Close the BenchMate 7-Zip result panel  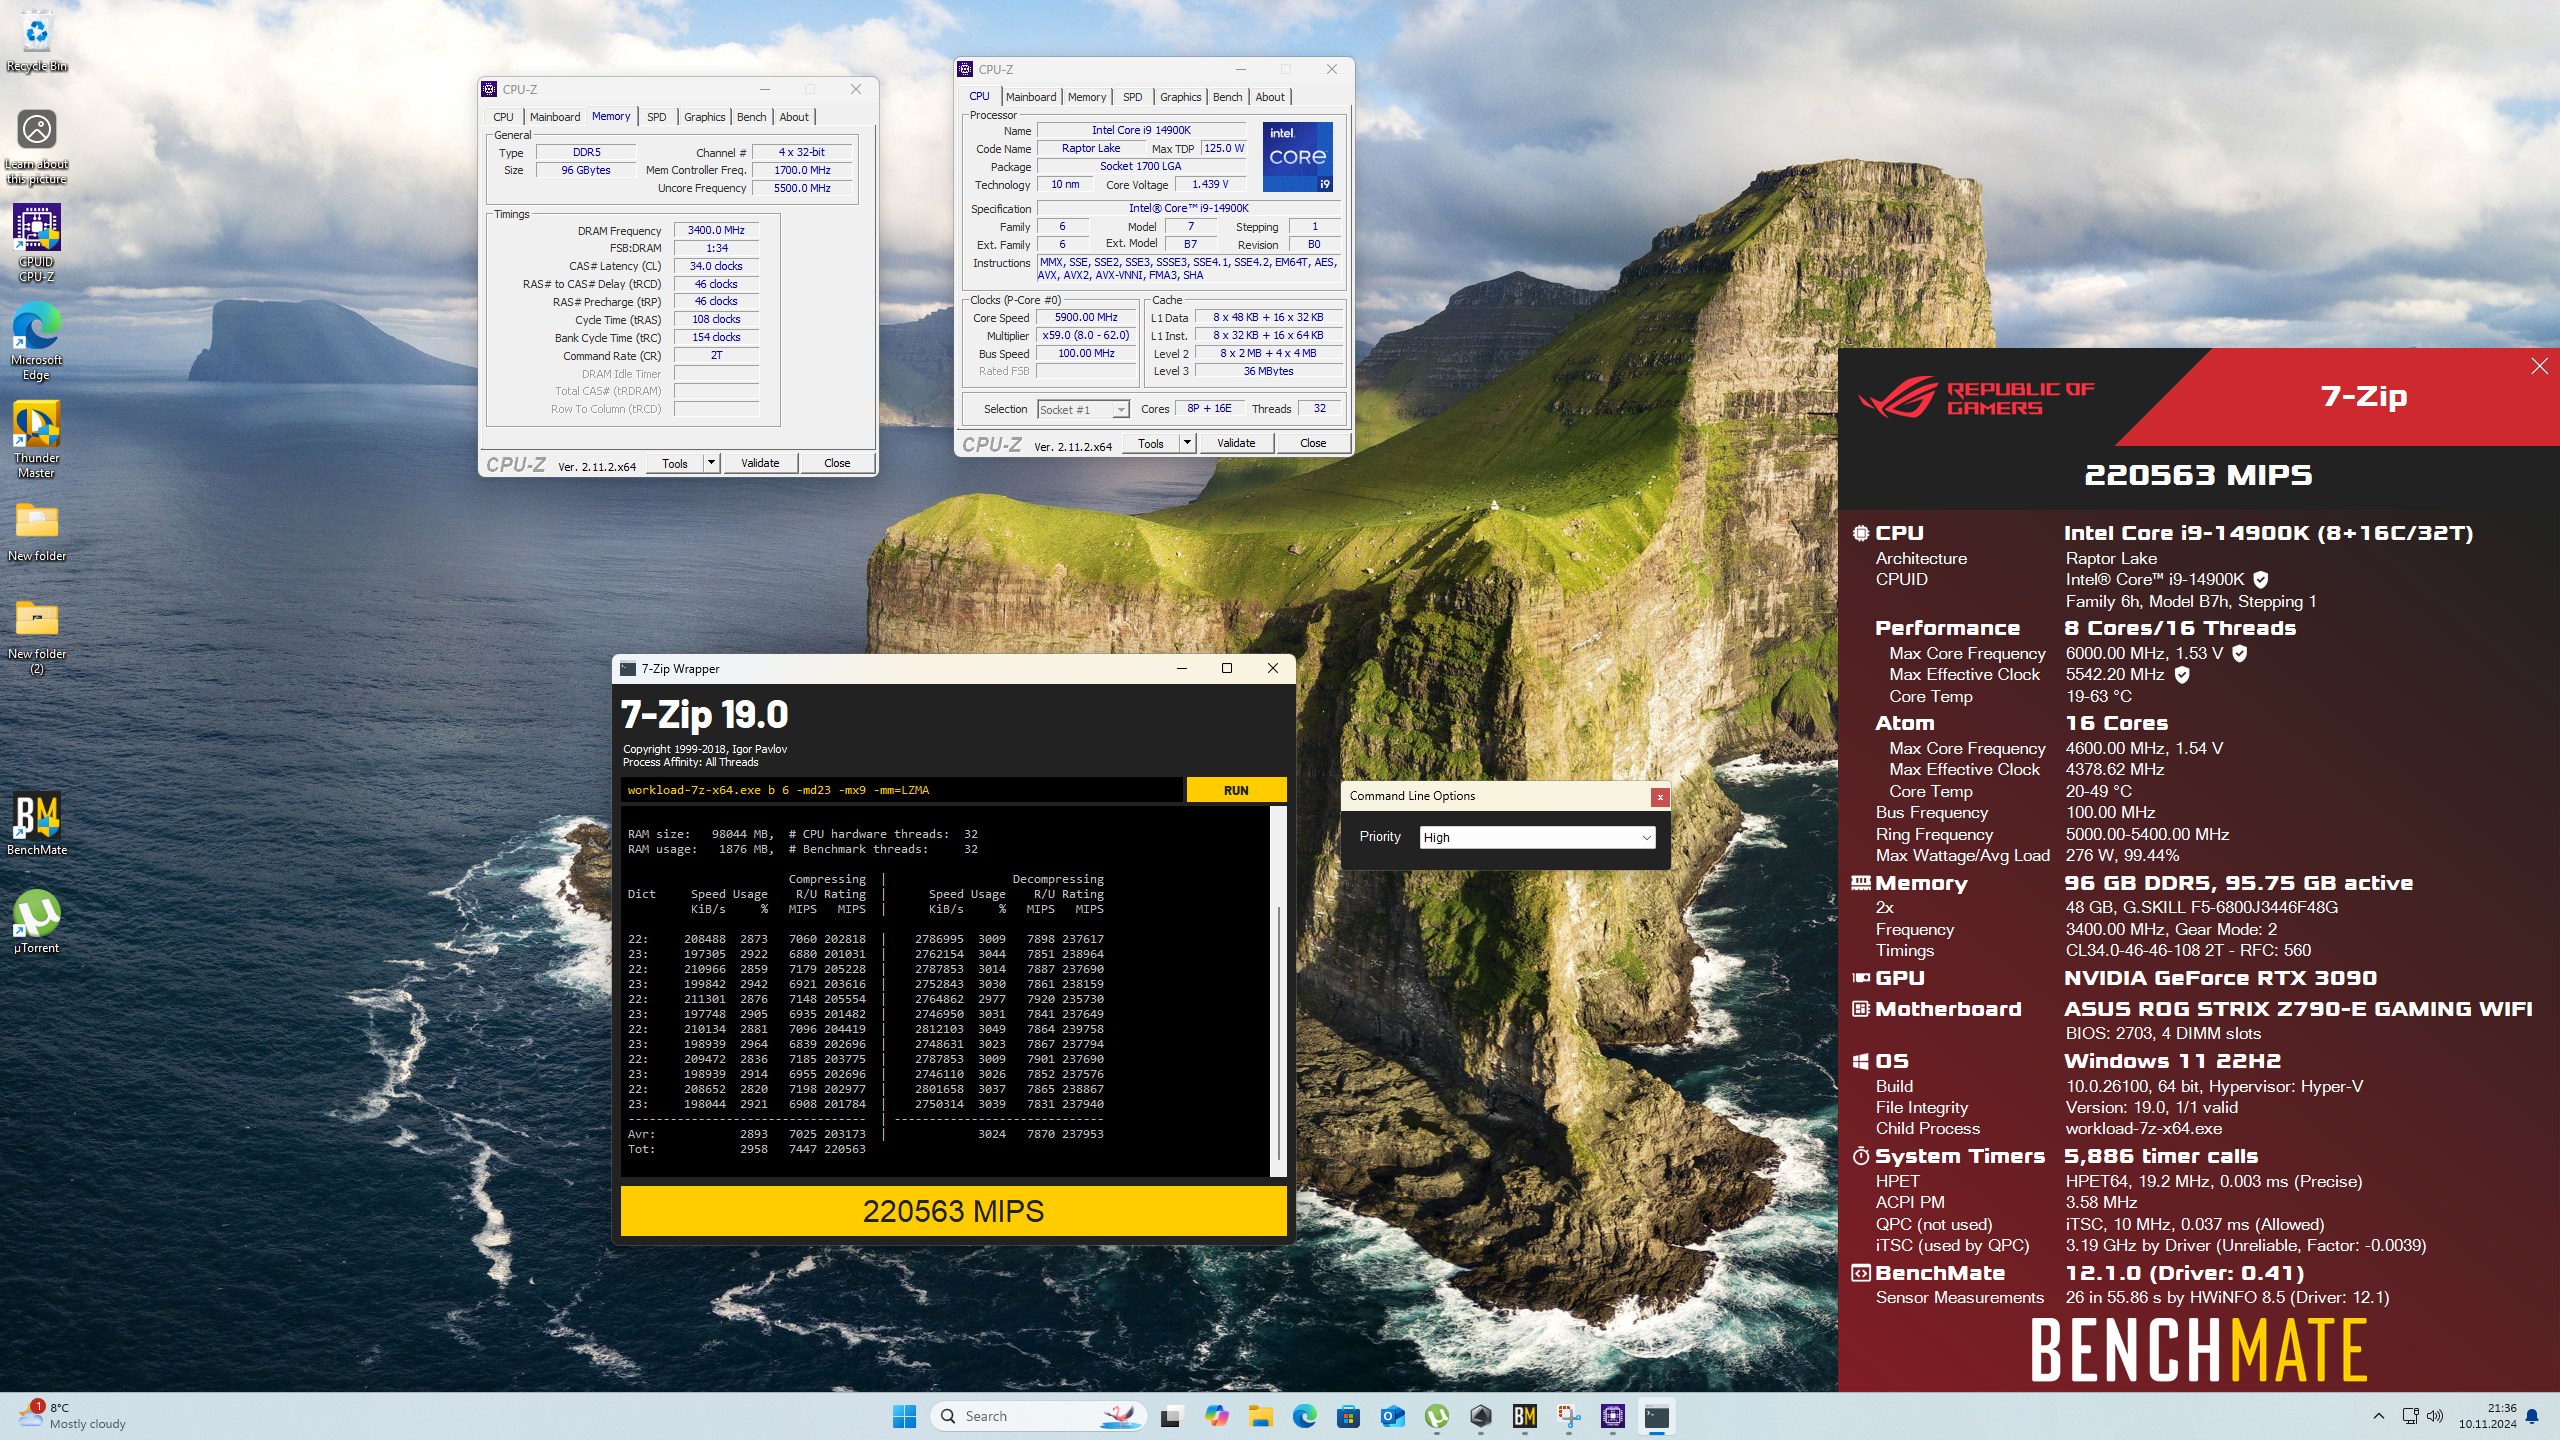pos(2540,366)
